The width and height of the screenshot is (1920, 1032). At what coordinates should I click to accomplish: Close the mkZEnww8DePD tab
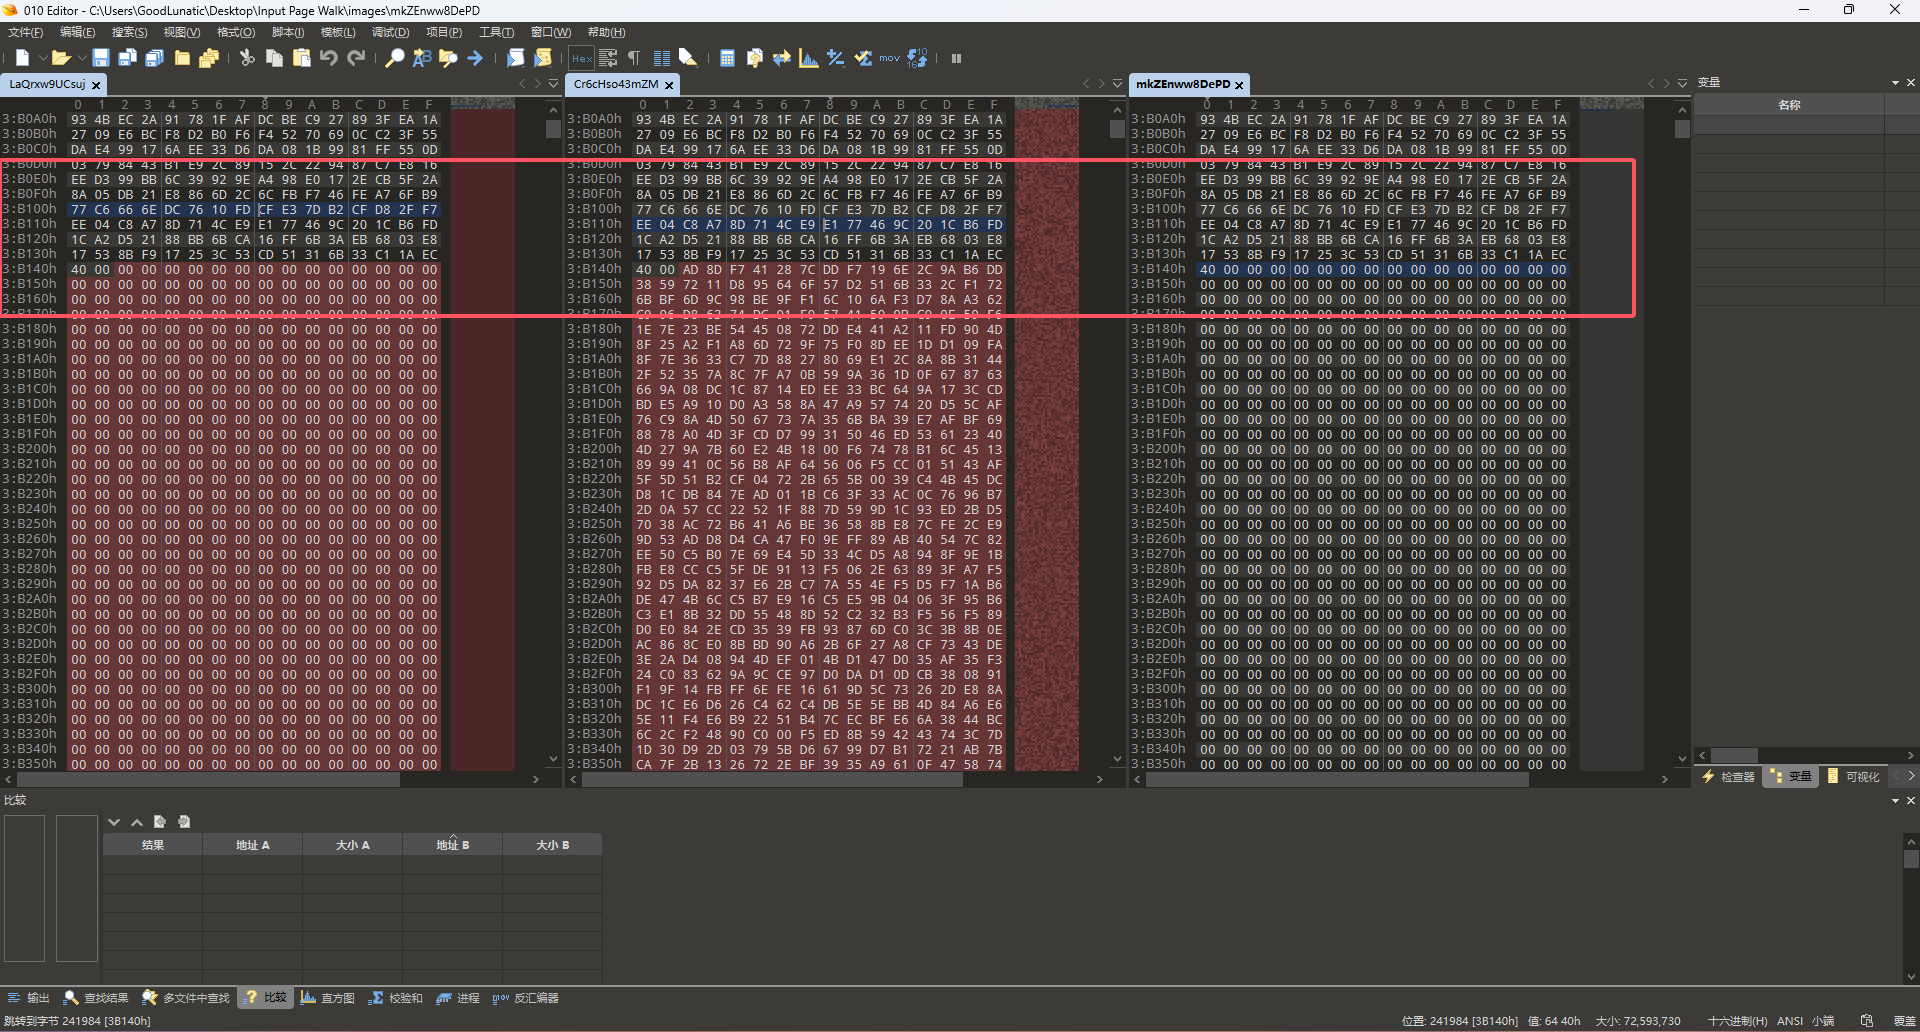[x=1239, y=85]
